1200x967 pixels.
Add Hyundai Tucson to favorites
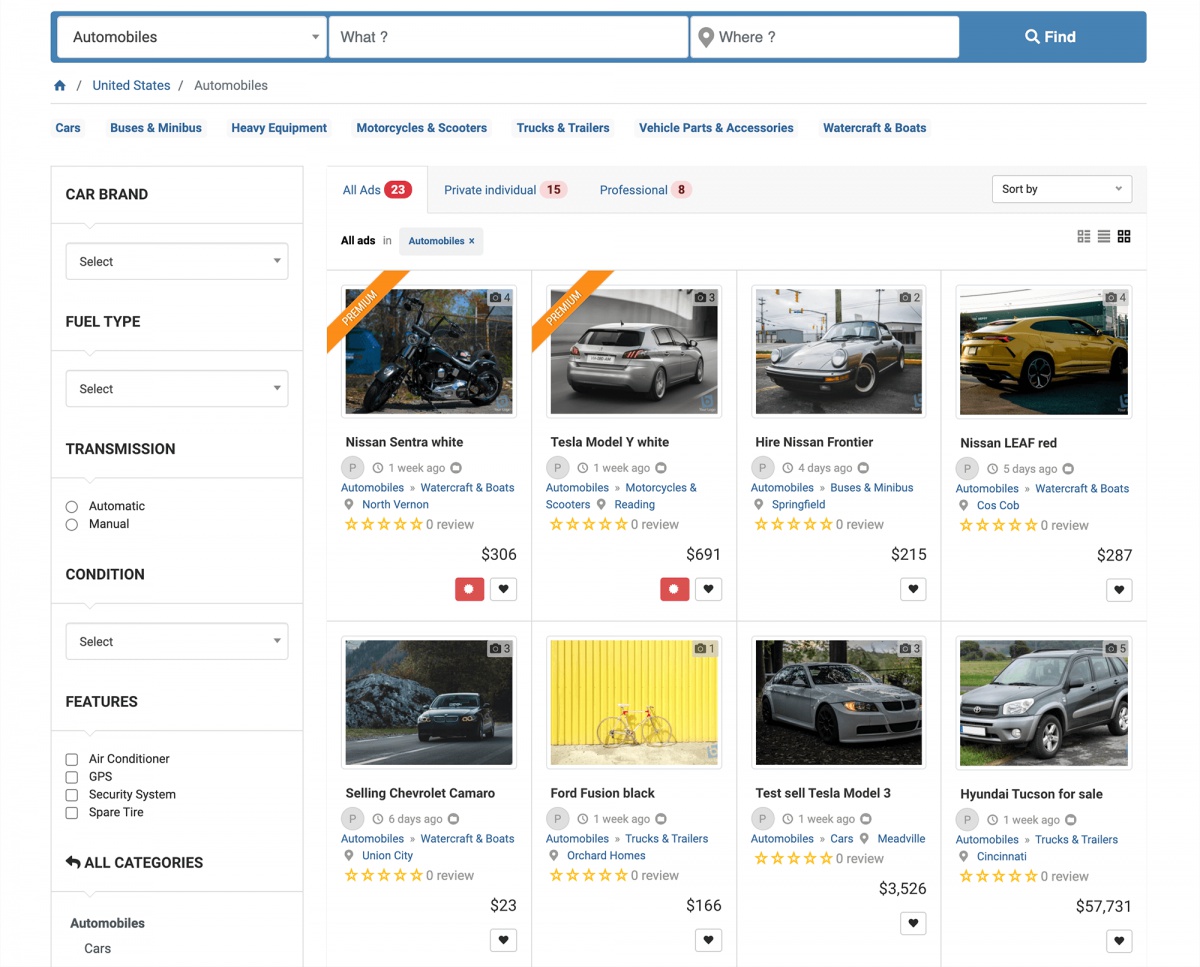pos(1119,940)
